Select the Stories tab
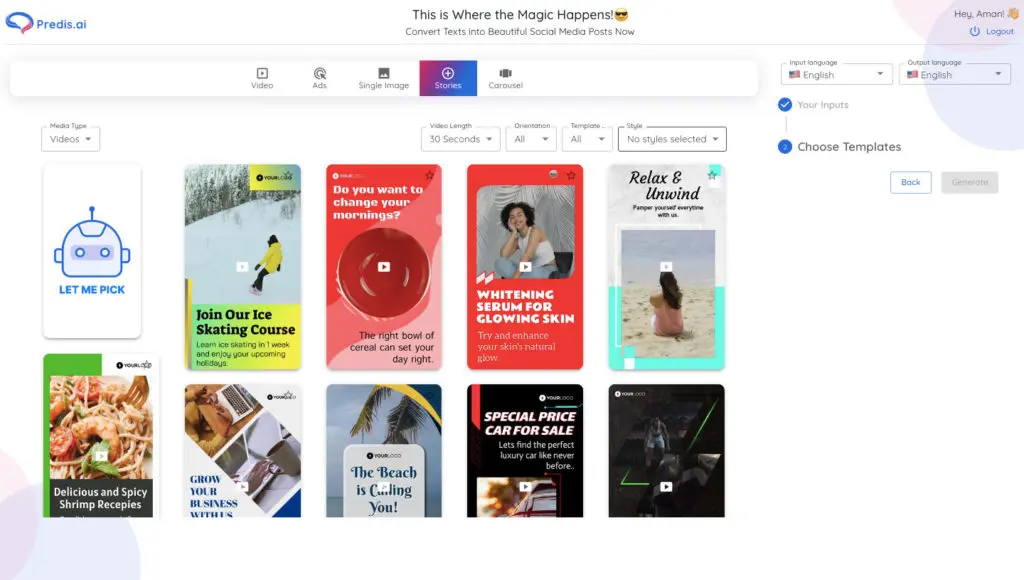 (448, 78)
